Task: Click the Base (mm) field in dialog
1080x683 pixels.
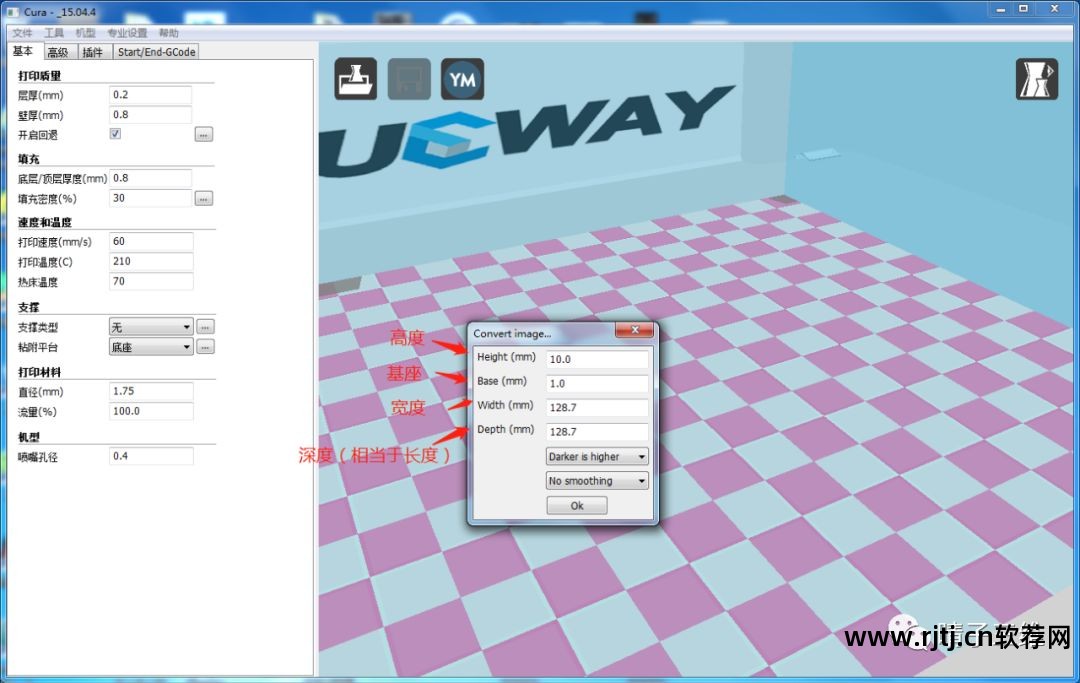Action: click(x=597, y=383)
